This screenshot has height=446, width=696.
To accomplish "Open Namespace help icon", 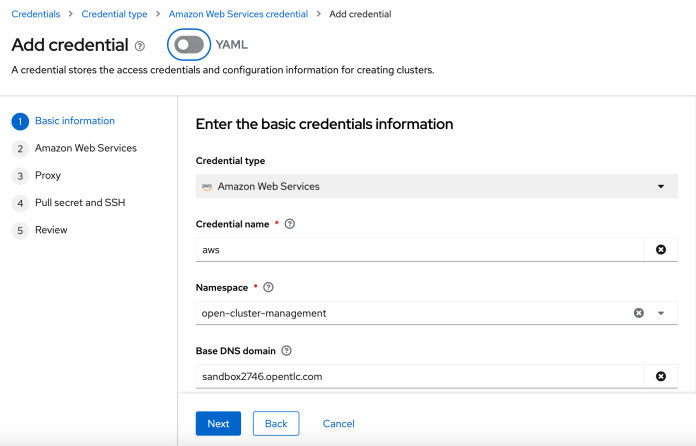I will point(268,288).
